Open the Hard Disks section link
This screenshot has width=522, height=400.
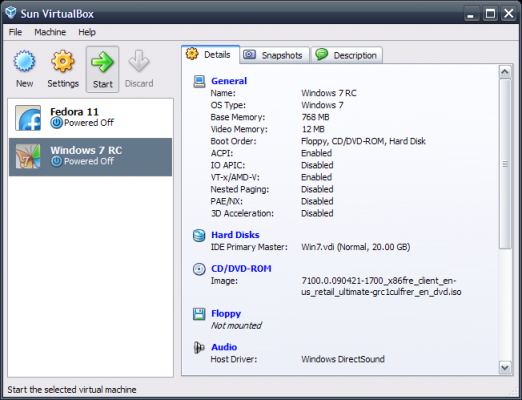pos(235,235)
